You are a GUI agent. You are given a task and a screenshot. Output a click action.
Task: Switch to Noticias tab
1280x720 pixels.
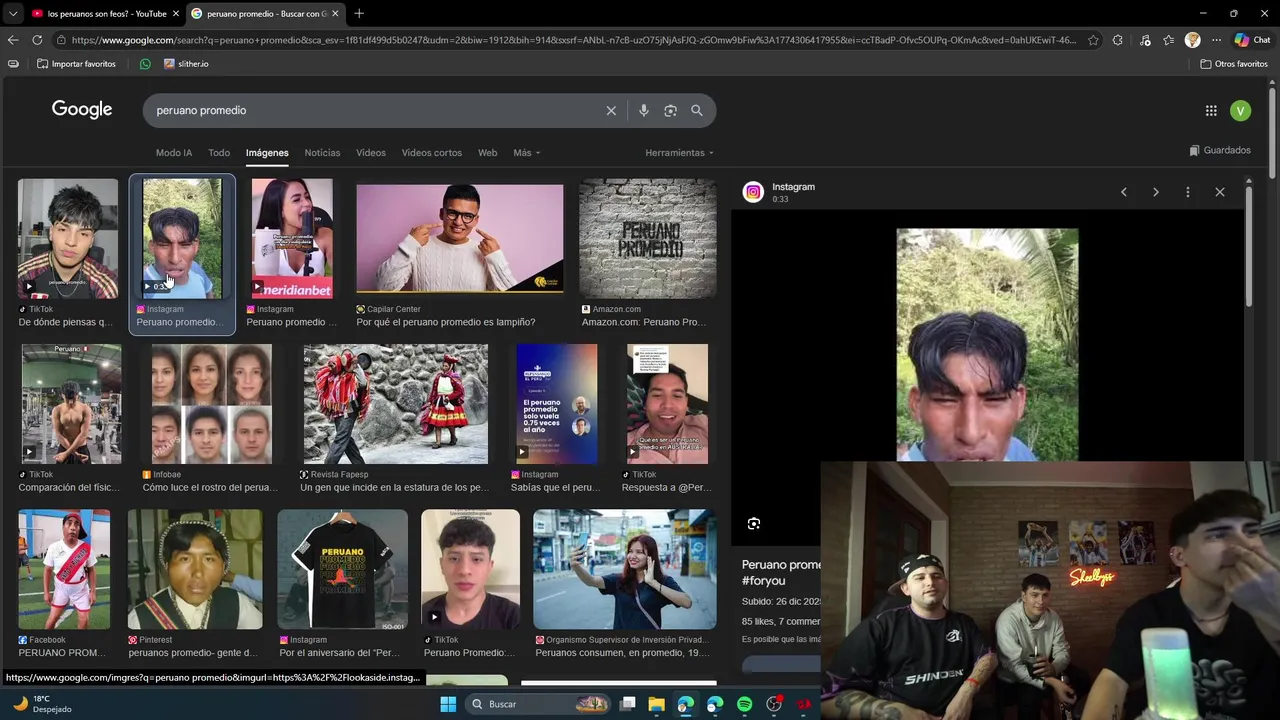(322, 153)
